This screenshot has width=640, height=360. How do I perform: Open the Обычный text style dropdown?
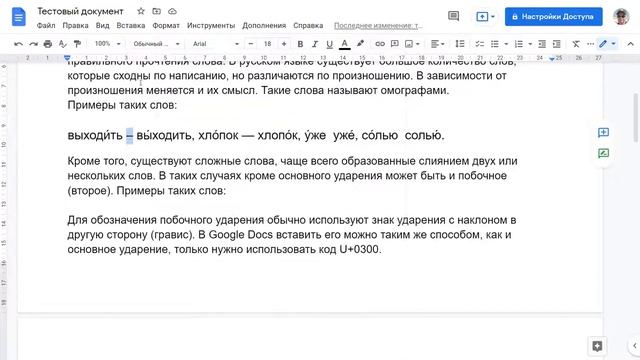pyautogui.click(x=156, y=44)
